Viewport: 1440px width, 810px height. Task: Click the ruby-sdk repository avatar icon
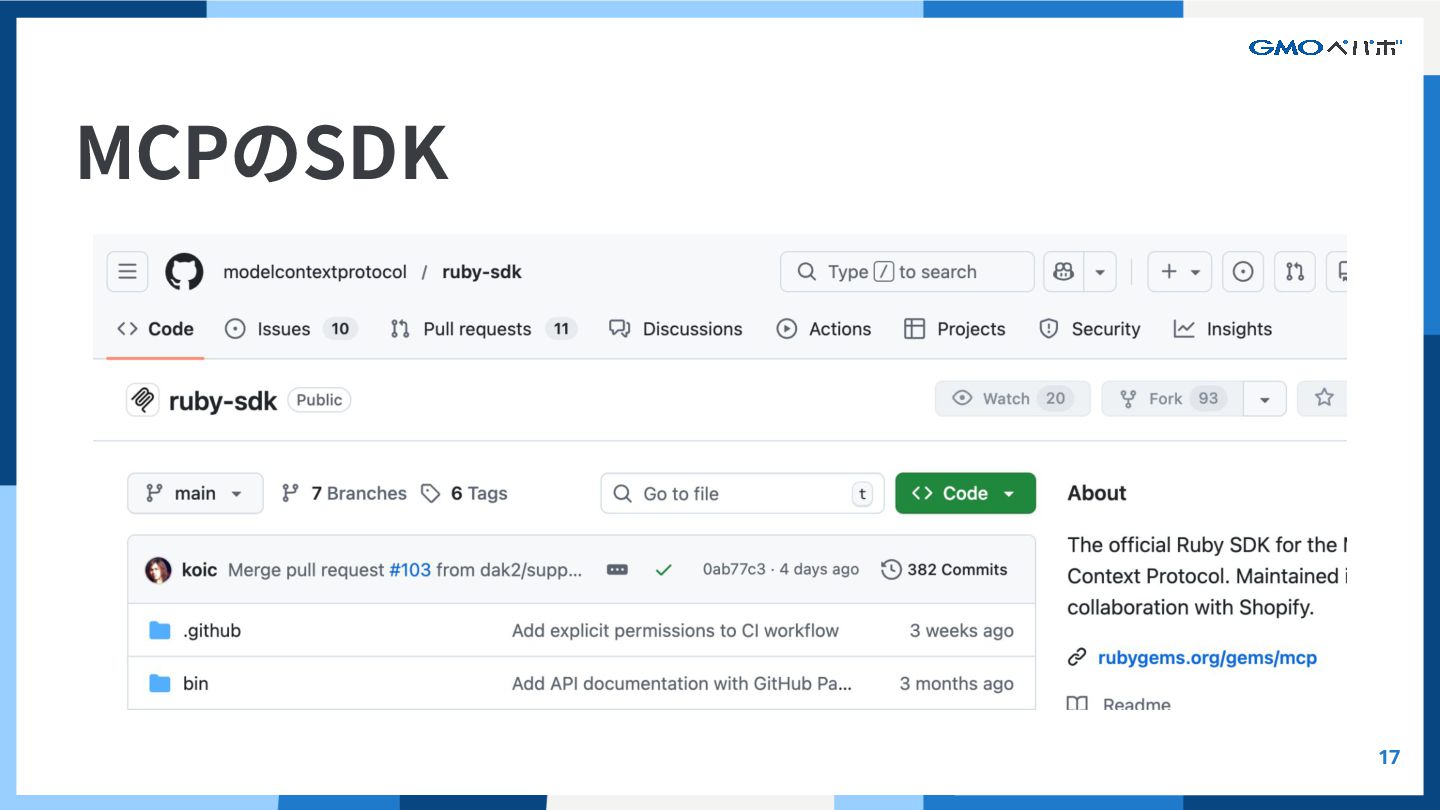[x=143, y=400]
